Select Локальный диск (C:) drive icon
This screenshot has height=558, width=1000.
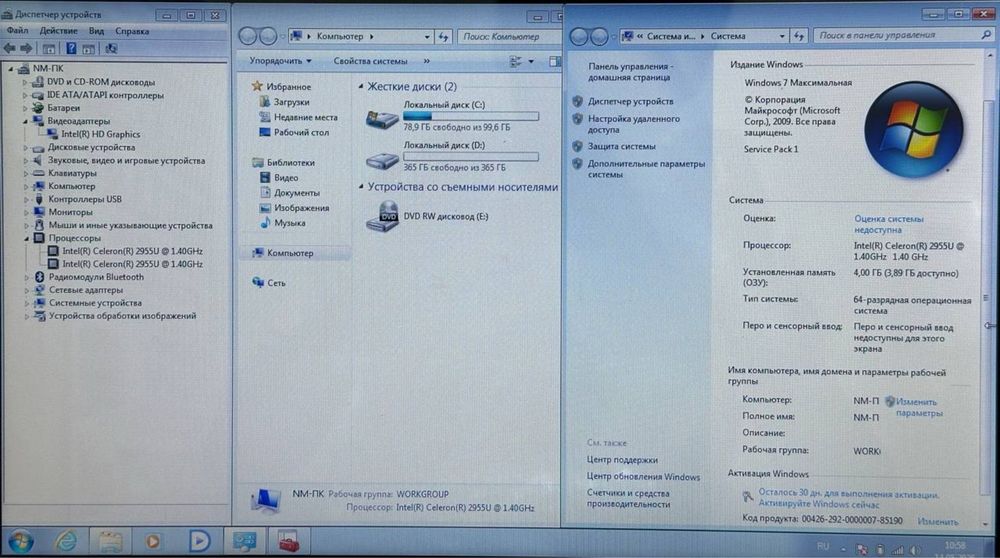tap(382, 118)
